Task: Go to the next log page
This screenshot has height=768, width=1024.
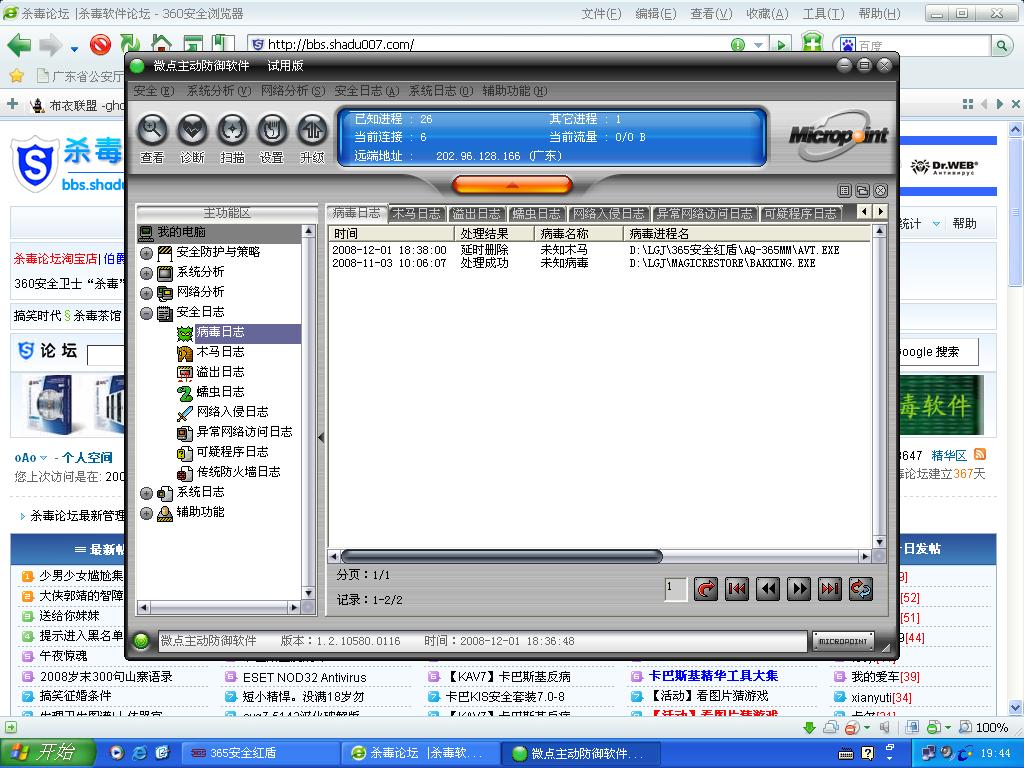Action: click(799, 589)
